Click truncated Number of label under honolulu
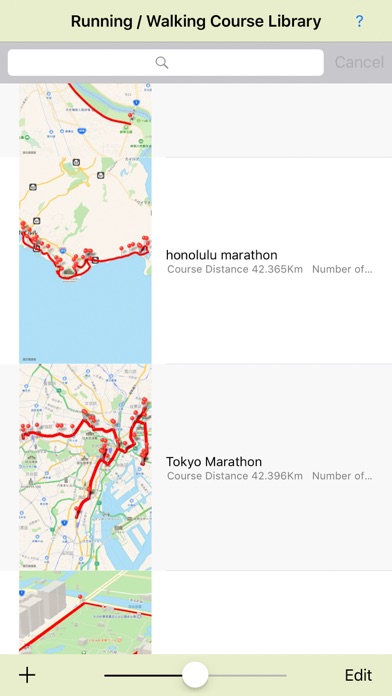The image size is (392, 696). pyautogui.click(x=342, y=269)
